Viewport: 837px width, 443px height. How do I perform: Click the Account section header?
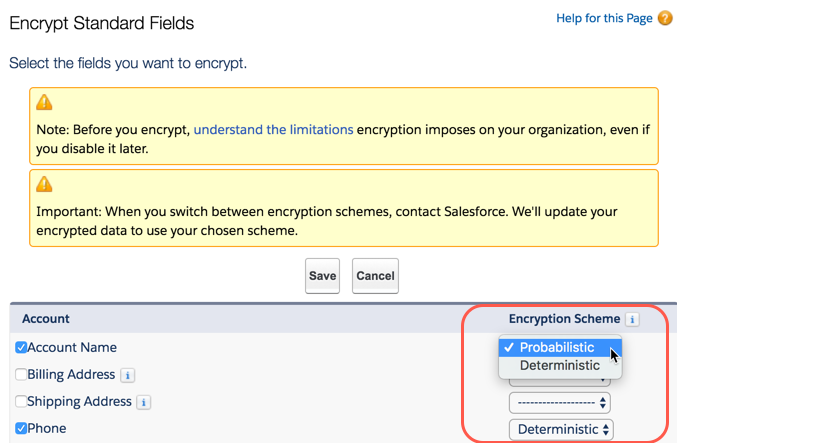click(x=46, y=319)
